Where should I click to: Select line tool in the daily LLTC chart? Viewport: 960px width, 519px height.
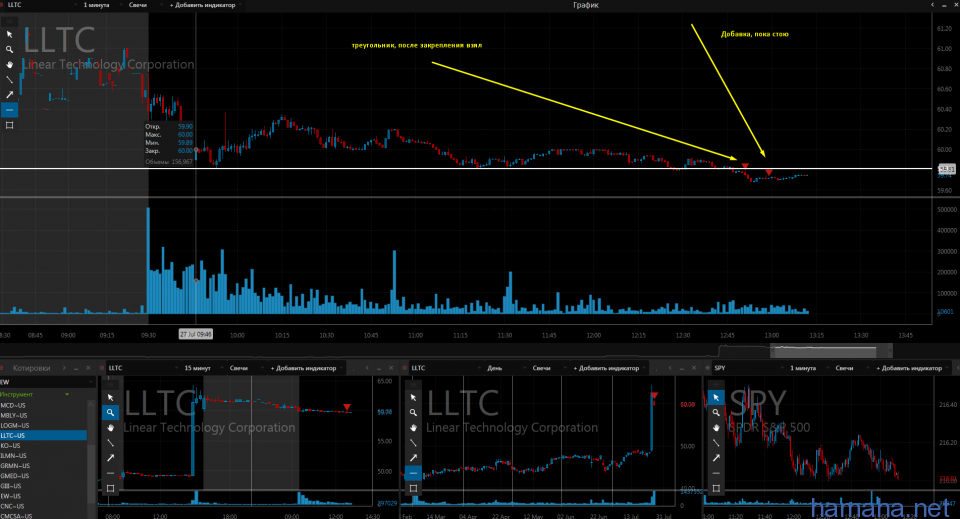click(413, 442)
